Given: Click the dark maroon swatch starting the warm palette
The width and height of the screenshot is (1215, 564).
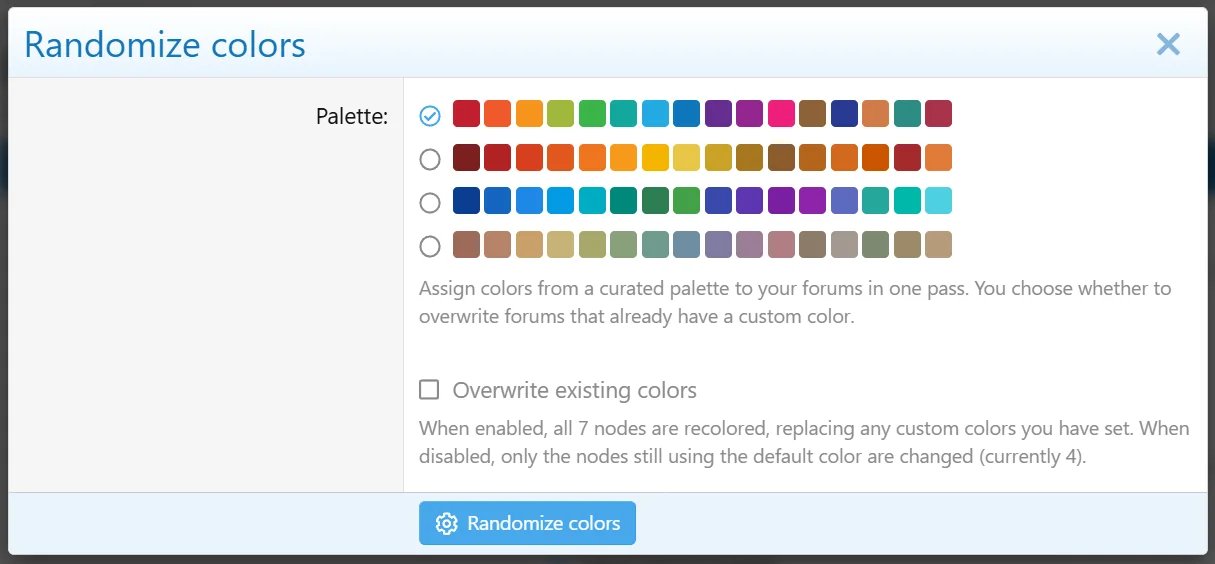Looking at the screenshot, I should [x=466, y=158].
